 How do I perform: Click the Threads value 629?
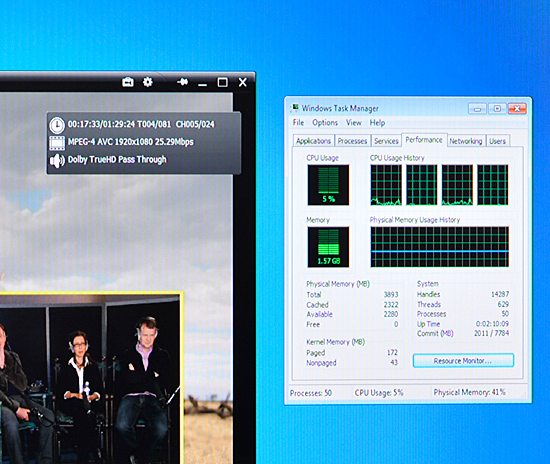tap(503, 304)
